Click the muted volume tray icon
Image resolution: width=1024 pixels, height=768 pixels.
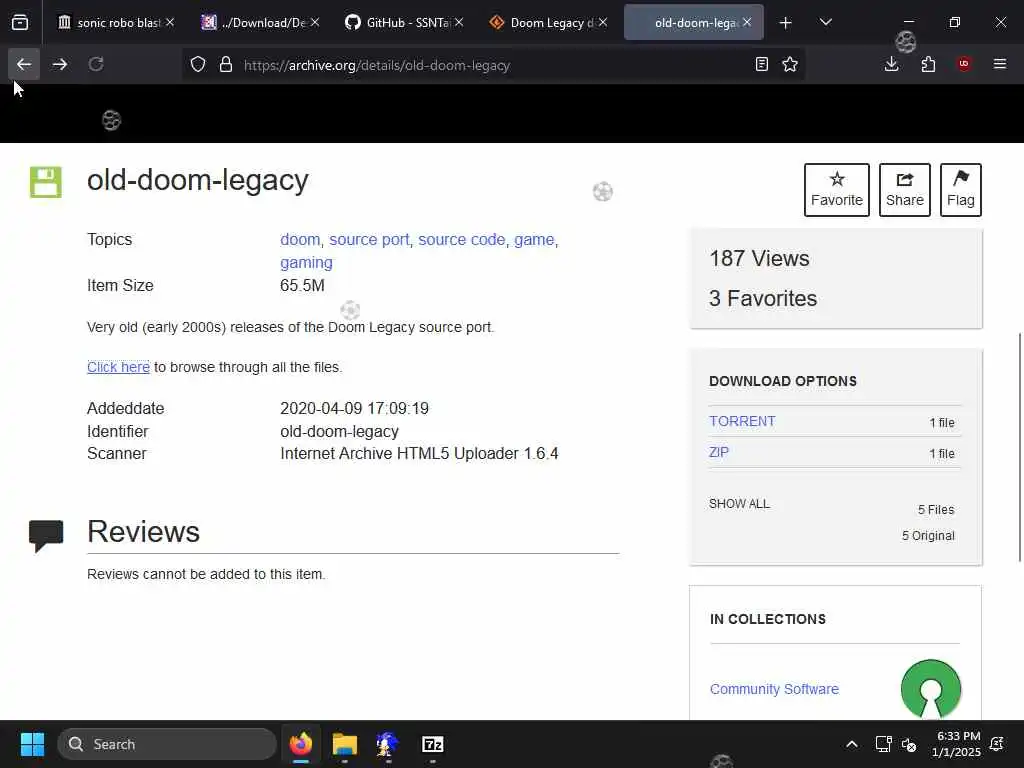[x=909, y=744]
